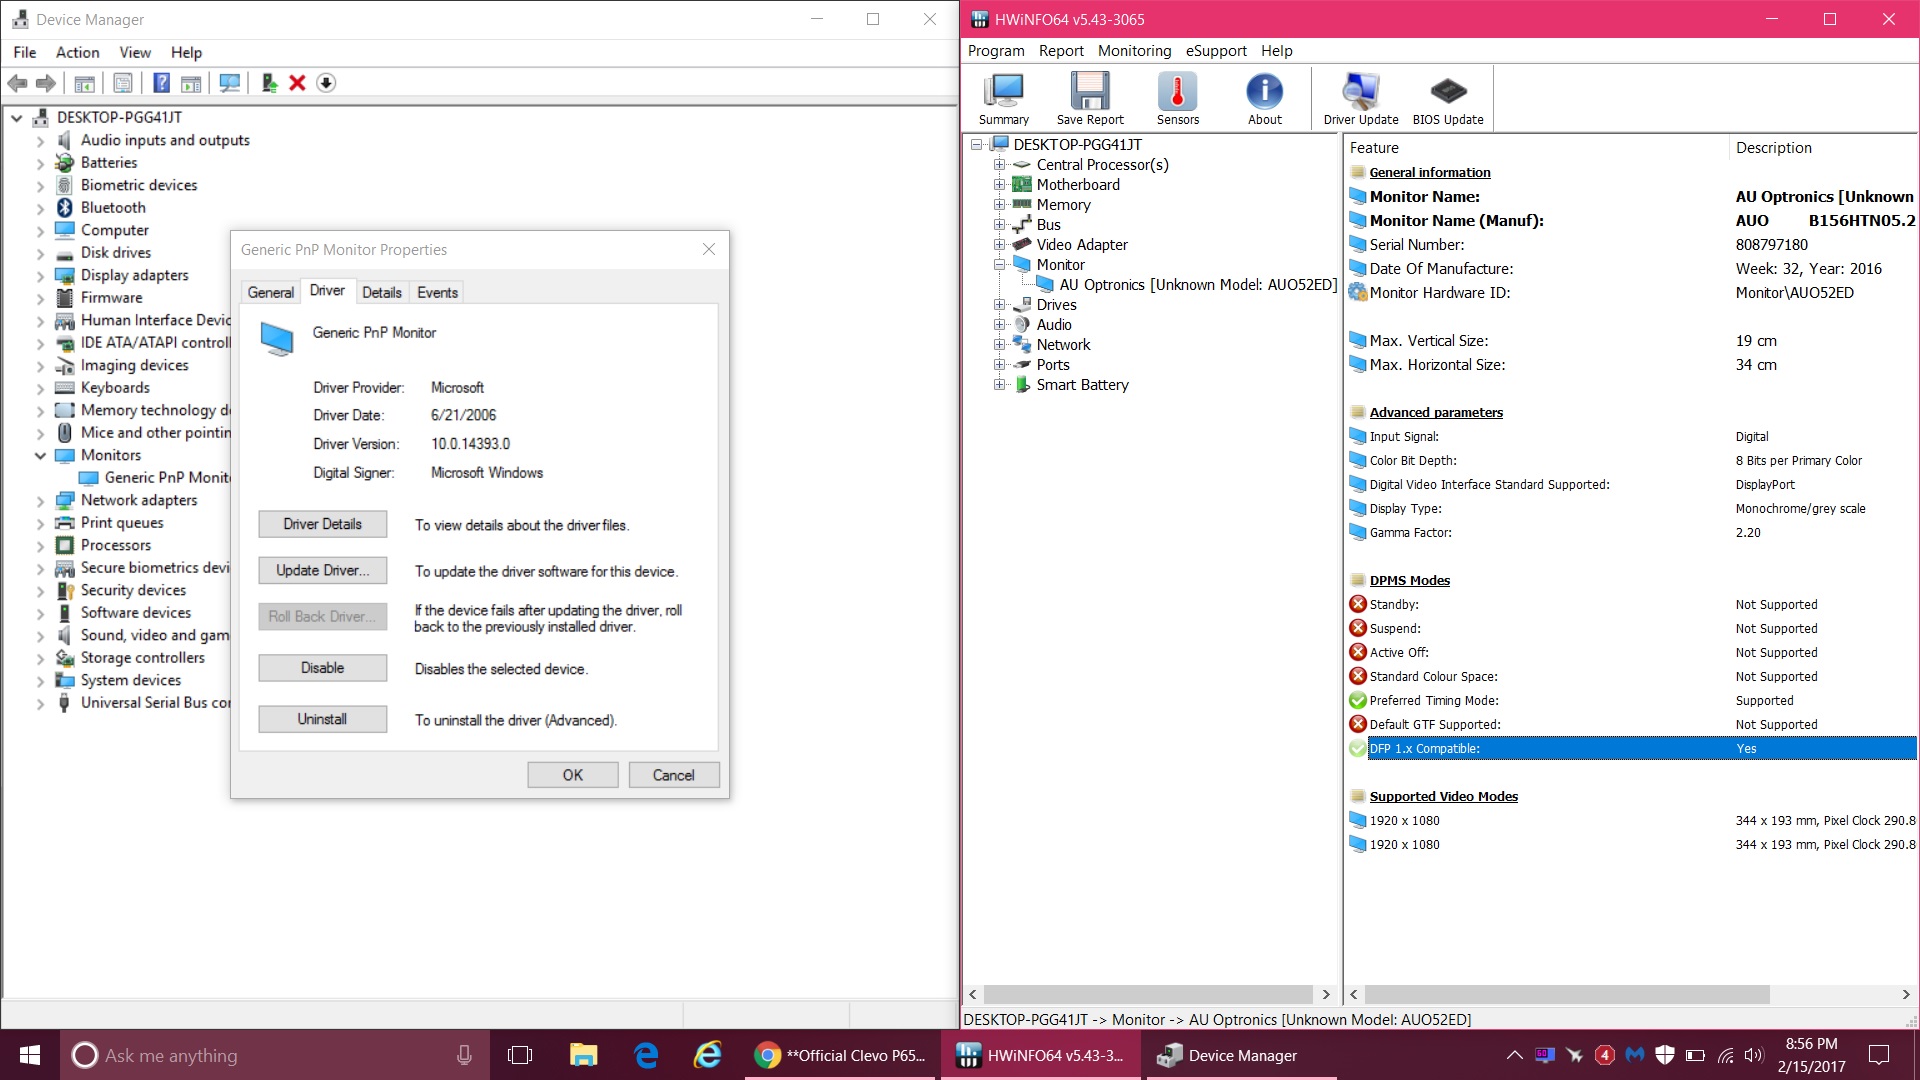
Task: Expand Smart Battery node in HWiNFO
Action: click(x=999, y=384)
